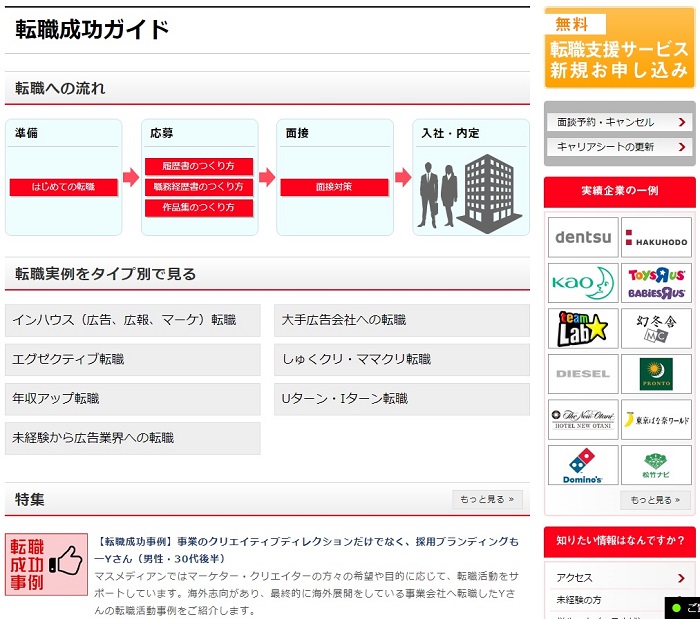Click the dentsu company logo
Screen dimensions: 700x619
[x=583, y=238]
